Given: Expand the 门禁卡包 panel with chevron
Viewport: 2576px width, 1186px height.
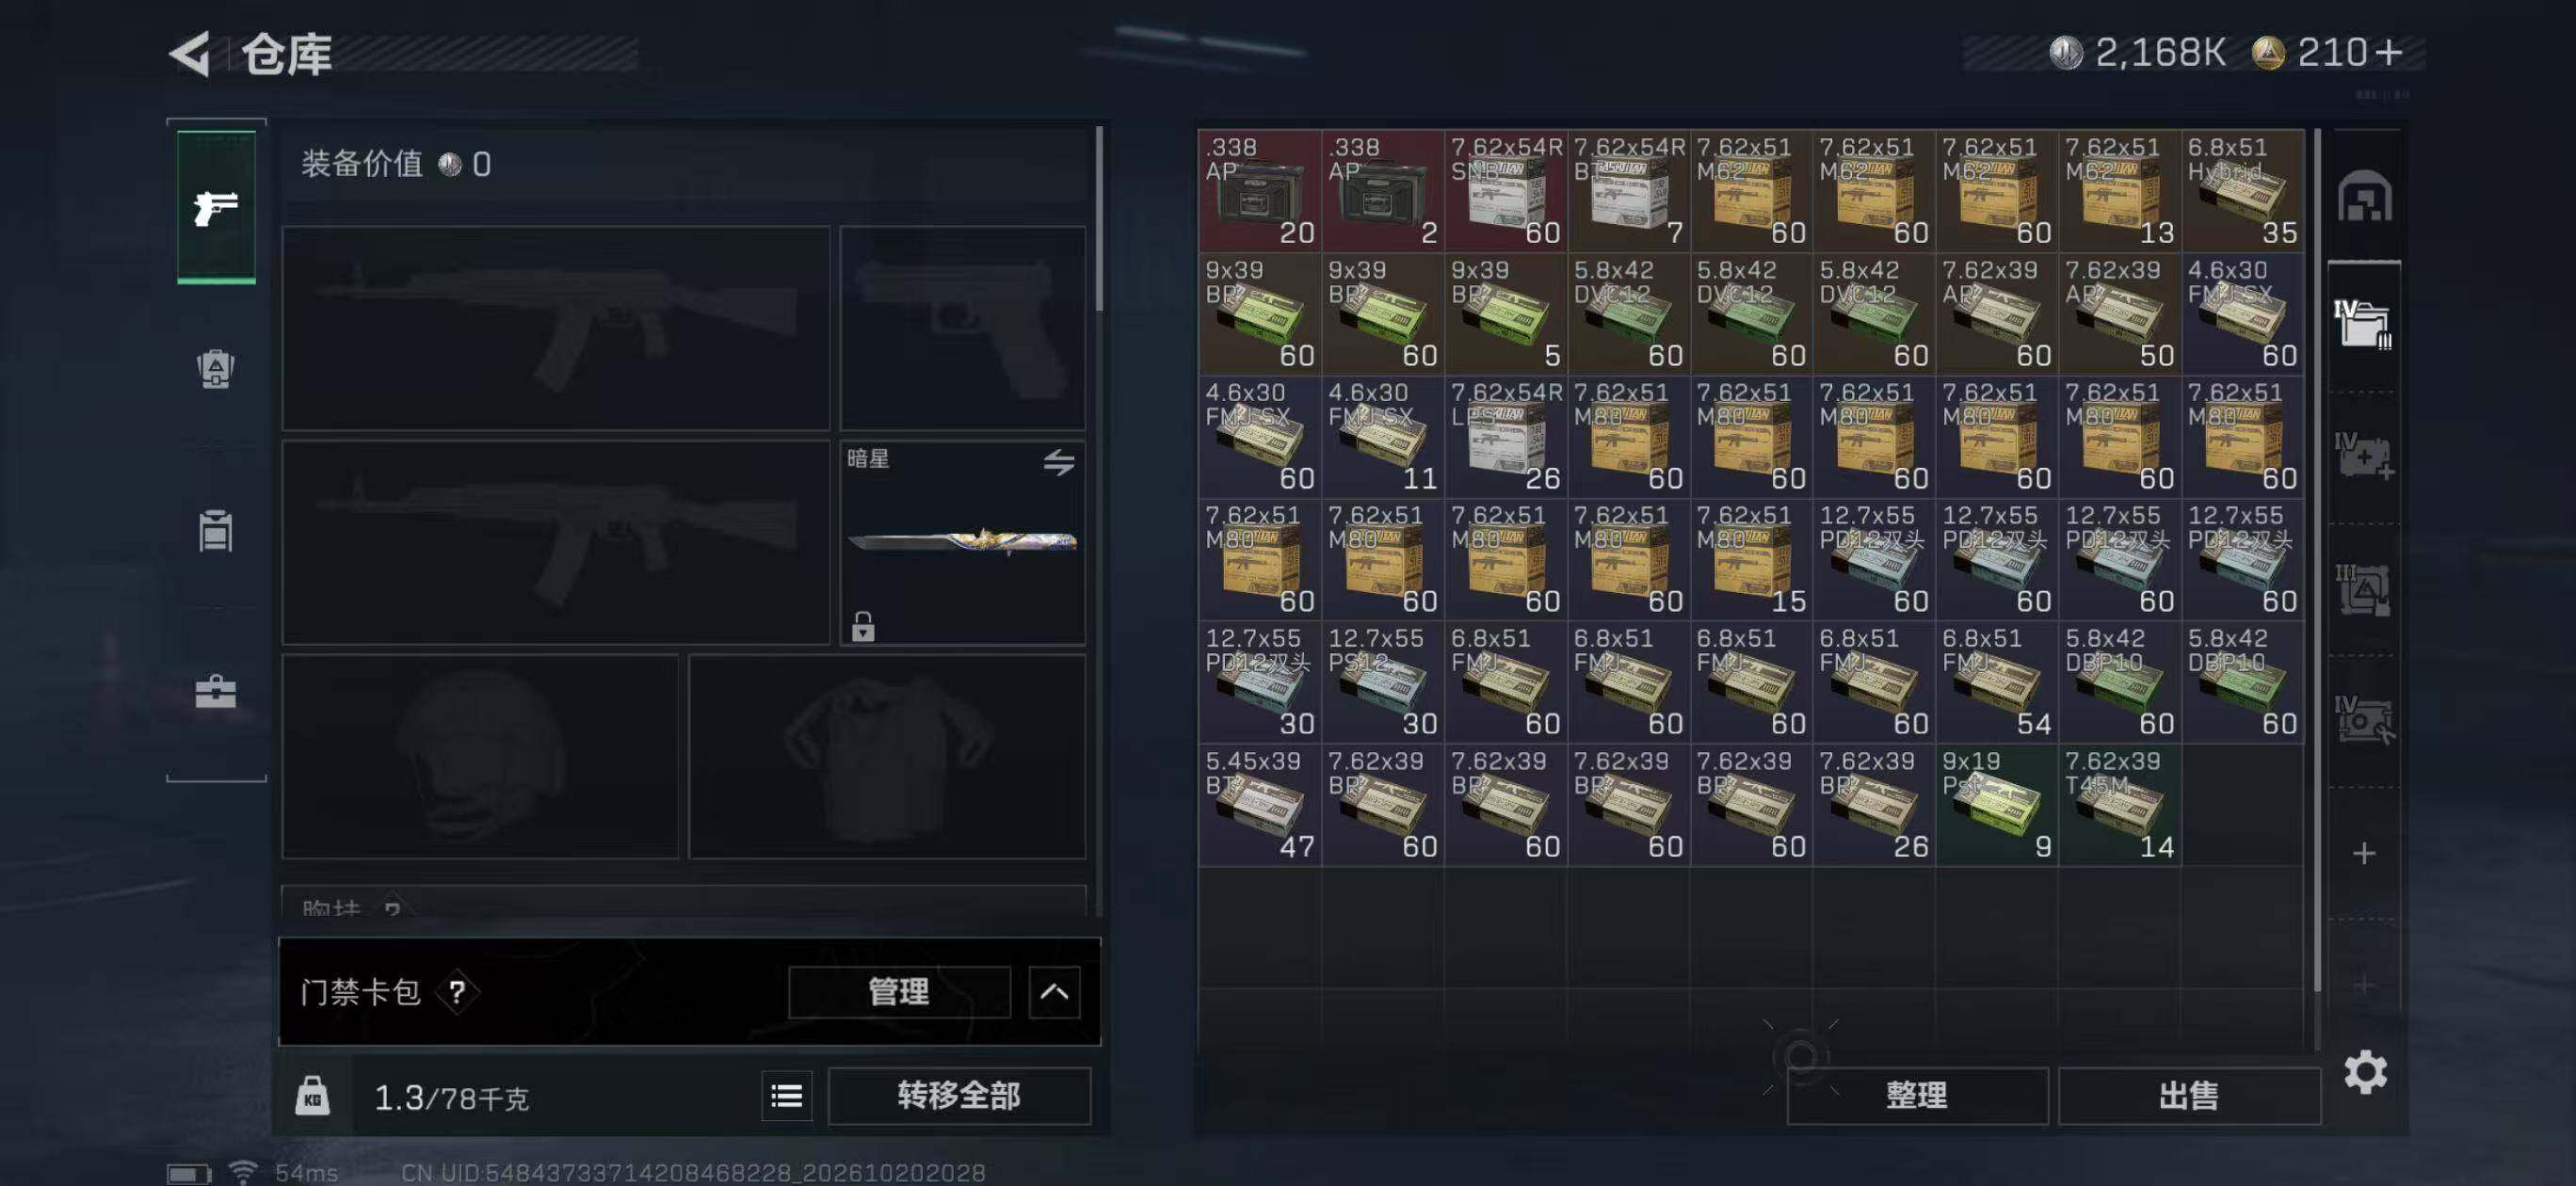Looking at the screenshot, I should 1054,992.
